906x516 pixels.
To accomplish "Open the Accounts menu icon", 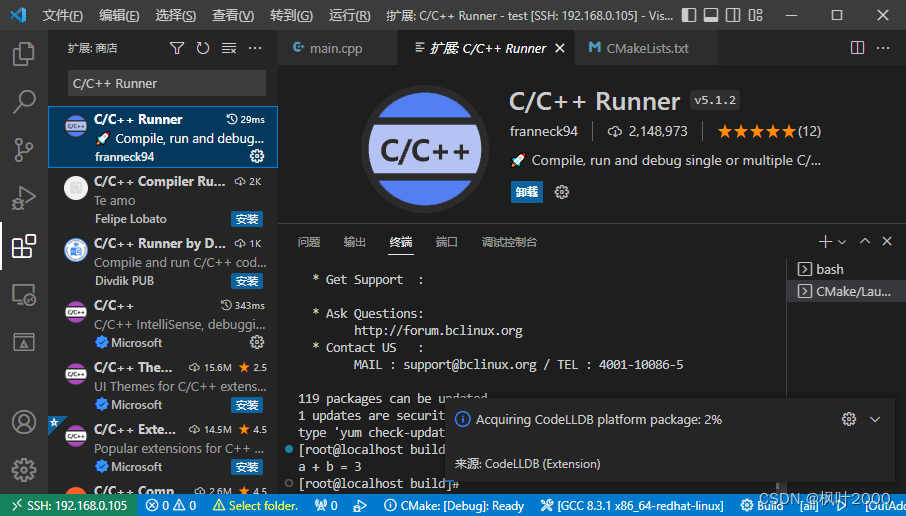I will [24, 422].
